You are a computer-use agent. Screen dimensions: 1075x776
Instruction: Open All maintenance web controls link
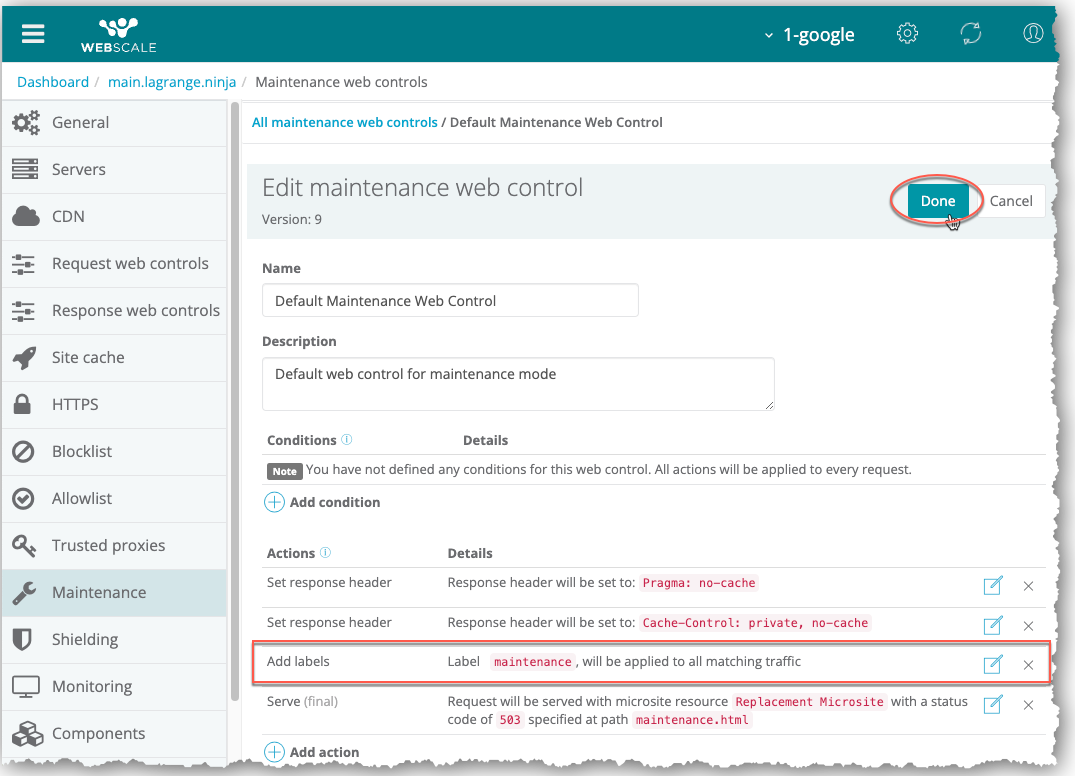[344, 122]
